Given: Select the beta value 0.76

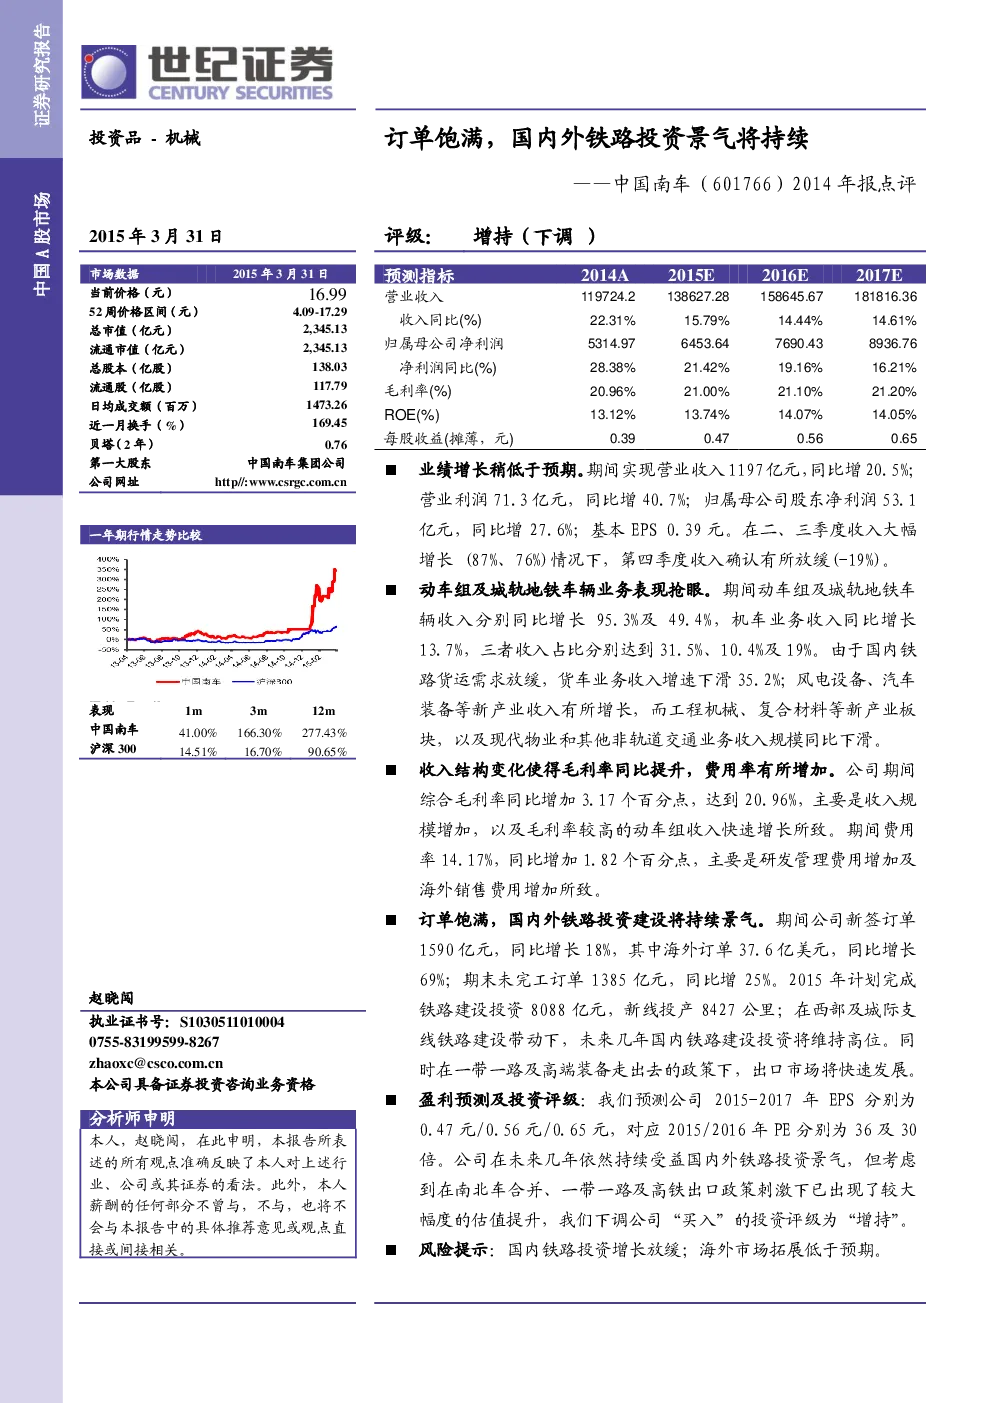Looking at the screenshot, I should 336,444.
